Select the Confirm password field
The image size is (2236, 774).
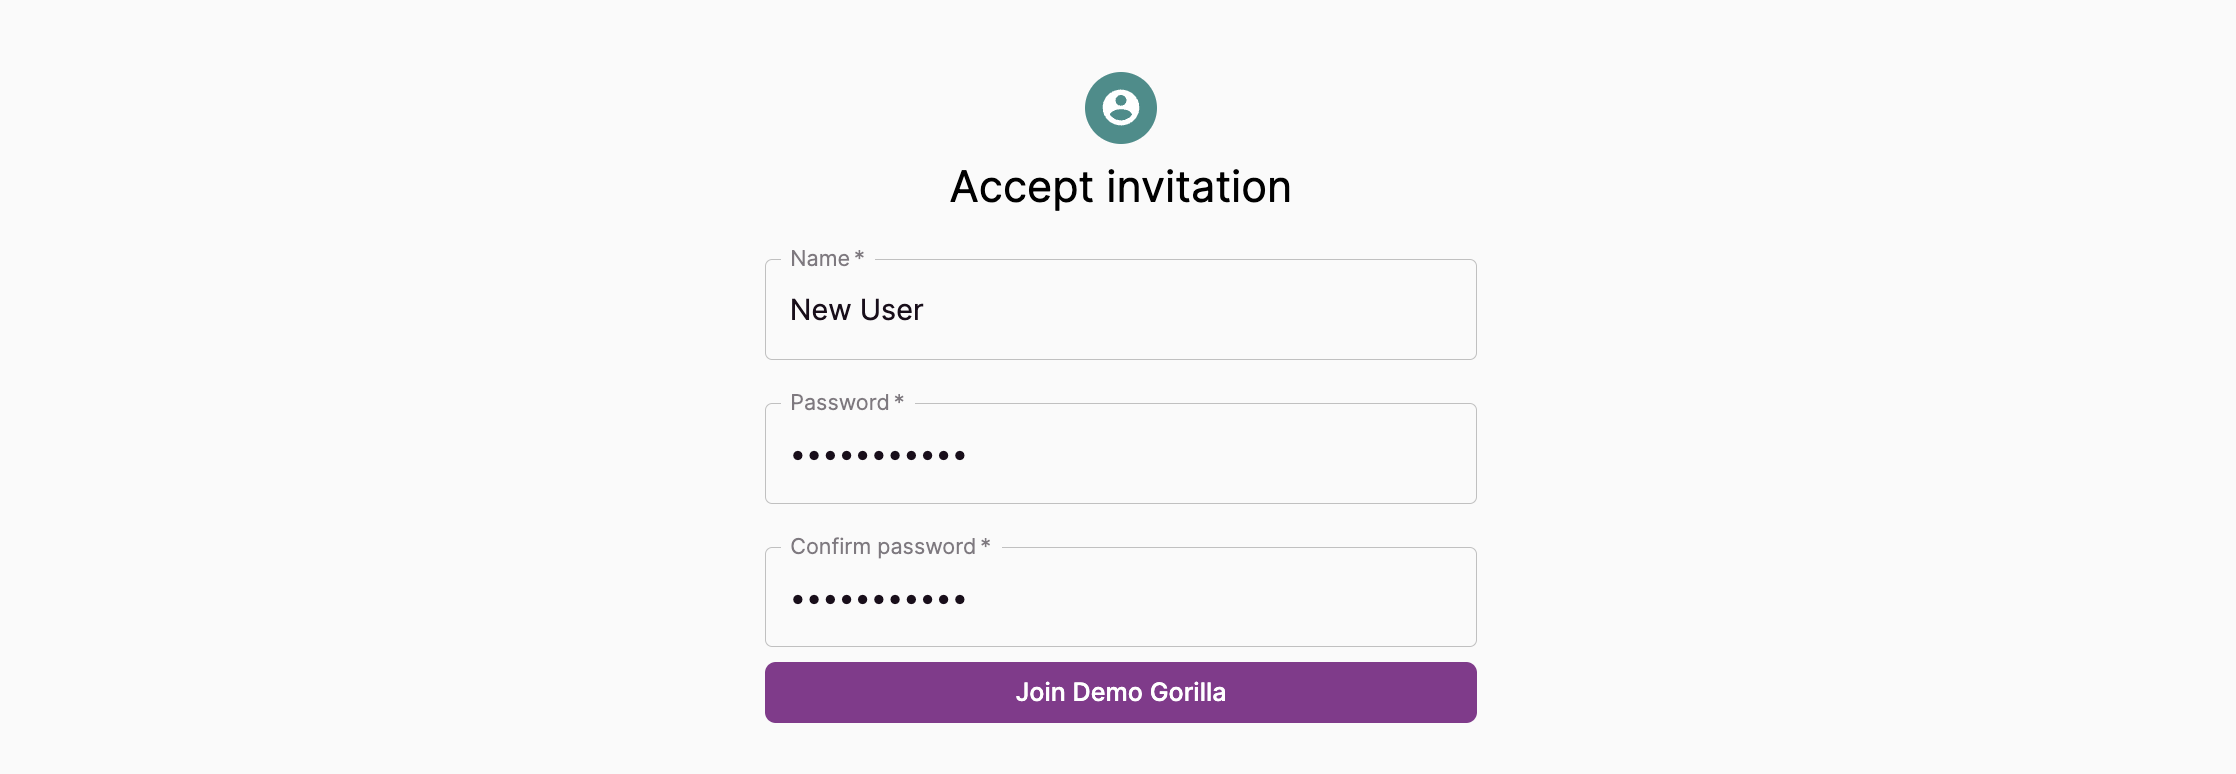(1120, 597)
